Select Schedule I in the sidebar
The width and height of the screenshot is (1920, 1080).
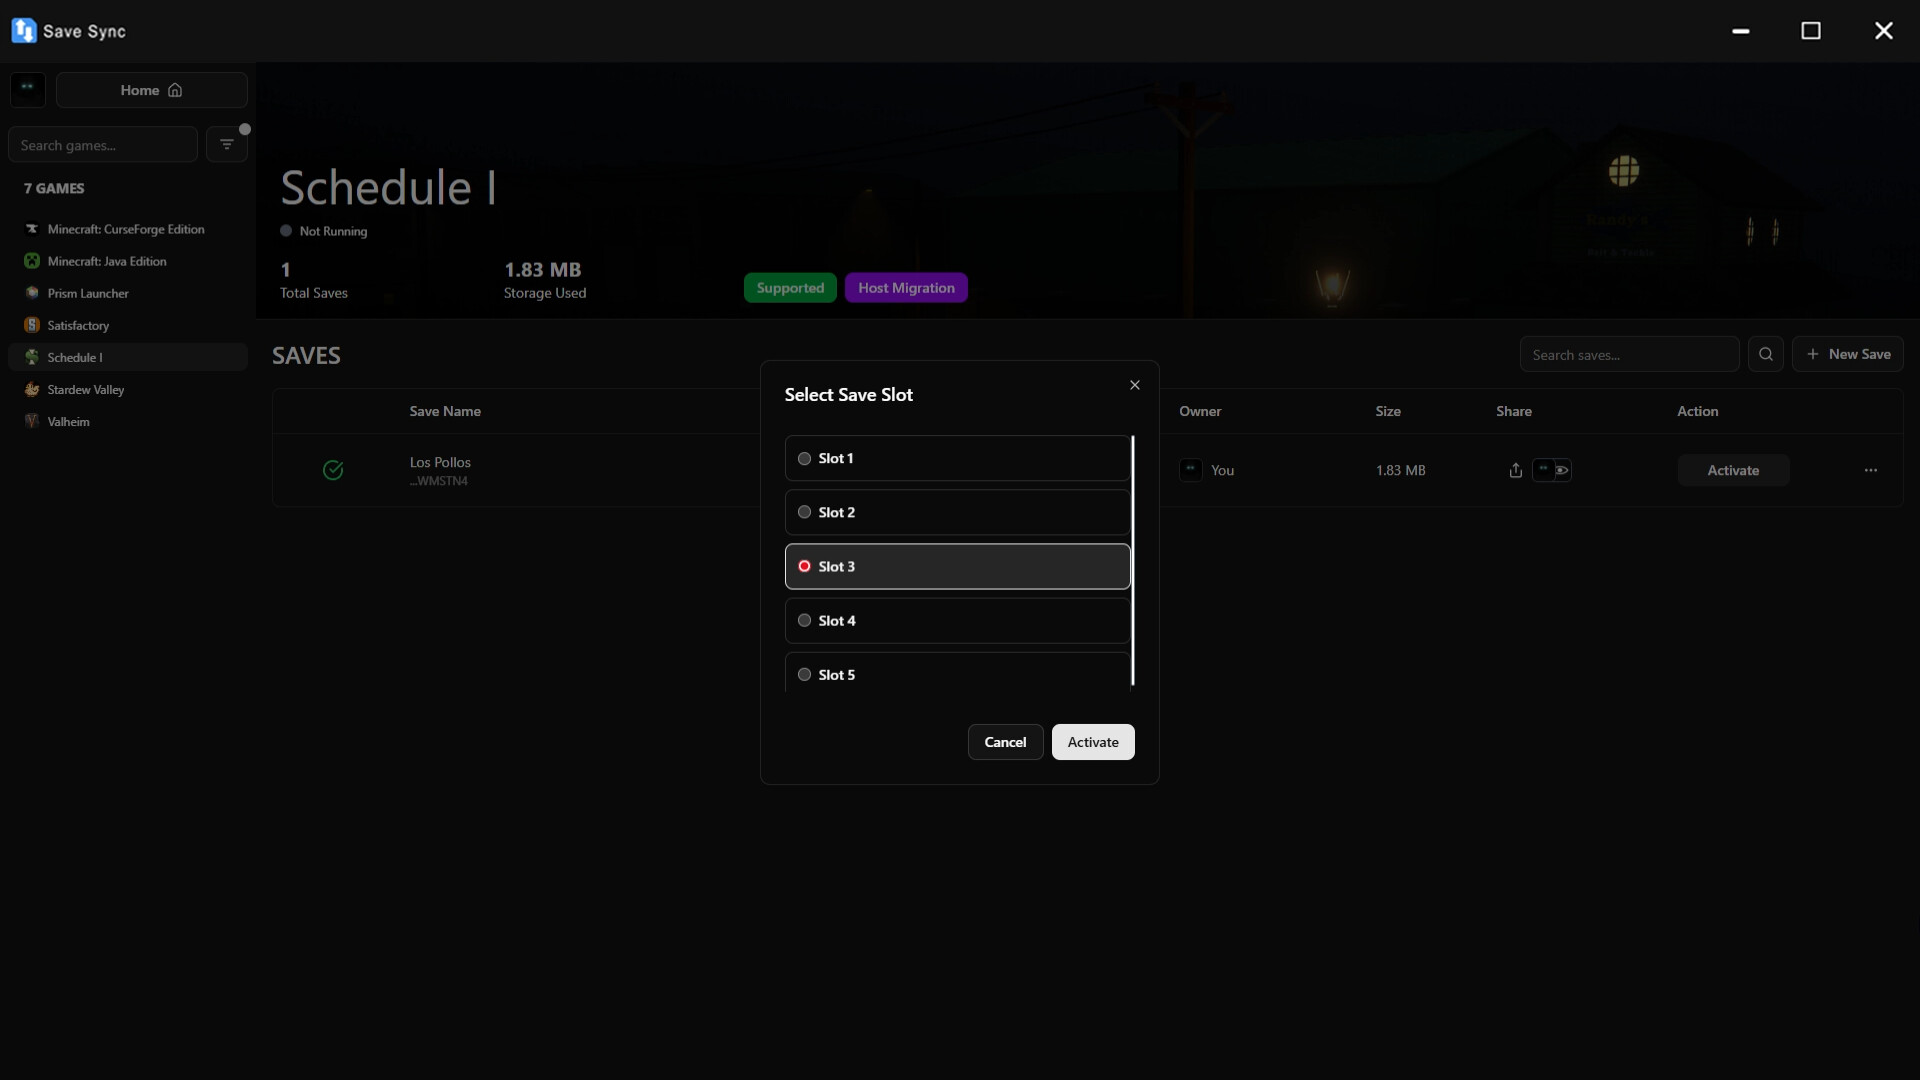pyautogui.click(x=77, y=357)
